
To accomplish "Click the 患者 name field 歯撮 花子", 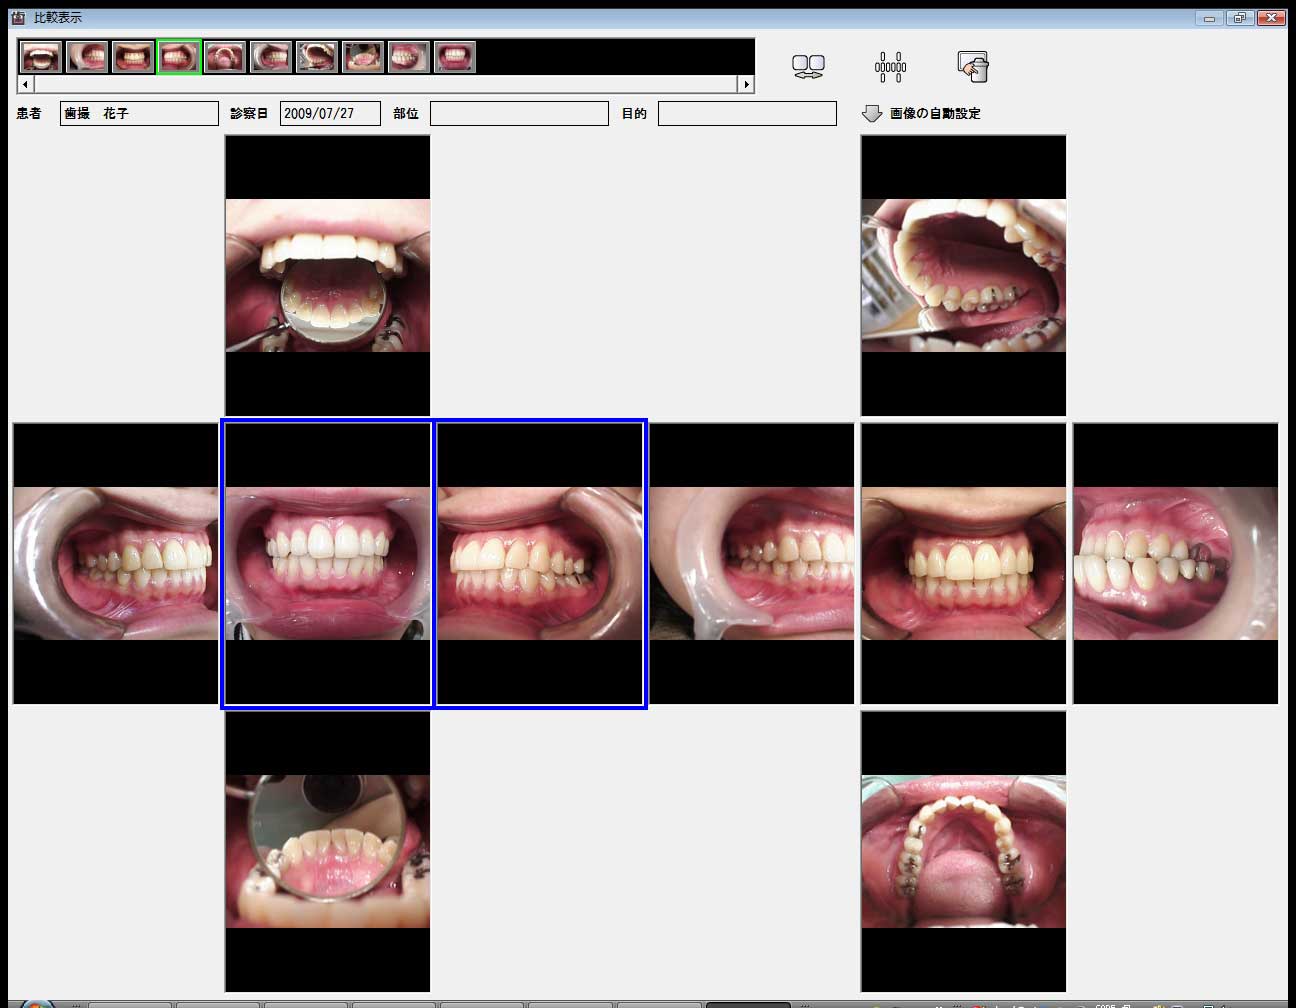I will click(139, 114).
